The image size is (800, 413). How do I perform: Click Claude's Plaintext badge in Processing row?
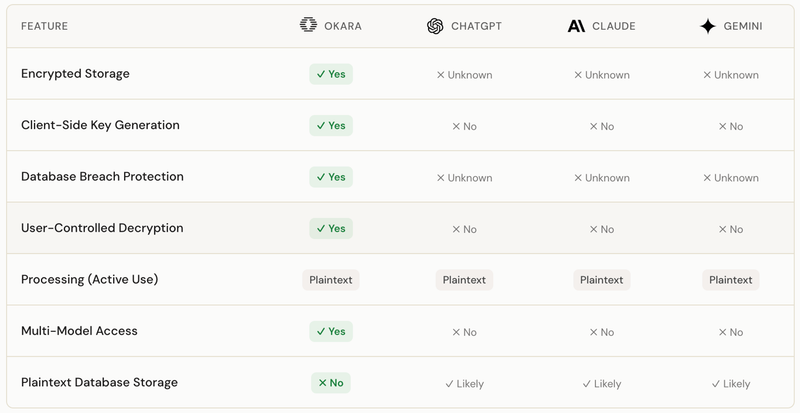tap(601, 280)
